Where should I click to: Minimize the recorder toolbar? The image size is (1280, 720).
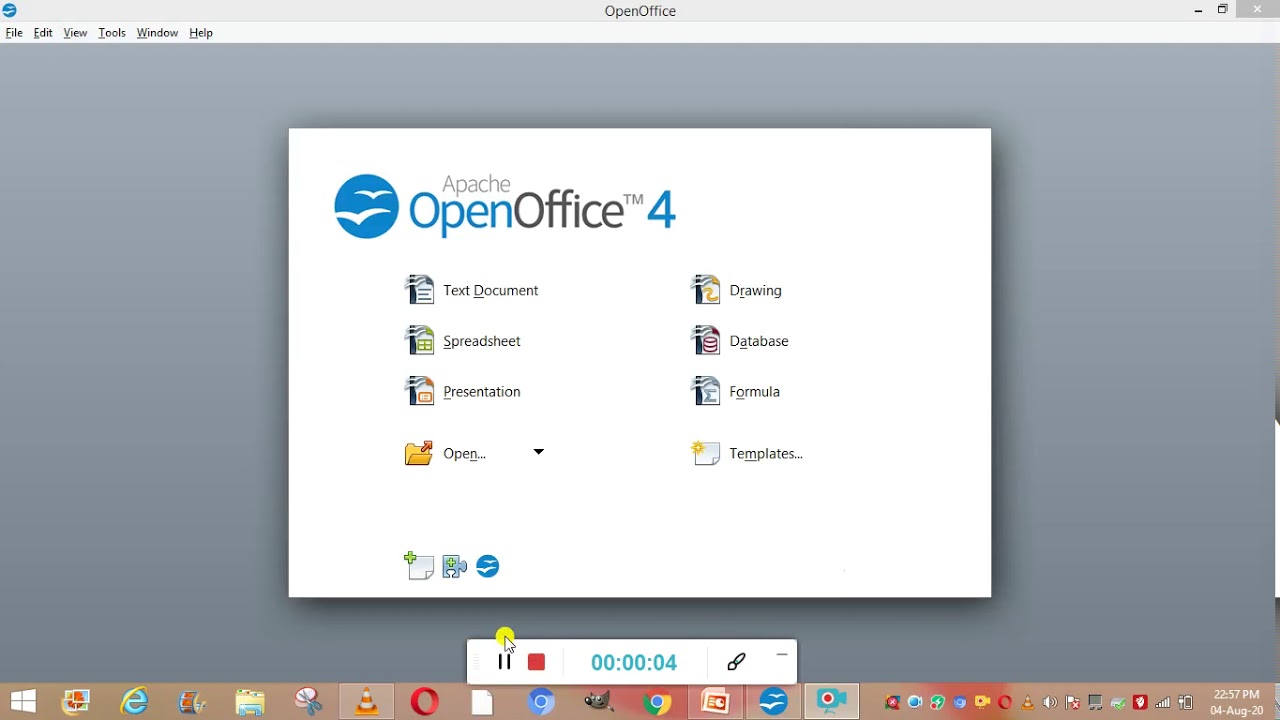(x=783, y=656)
